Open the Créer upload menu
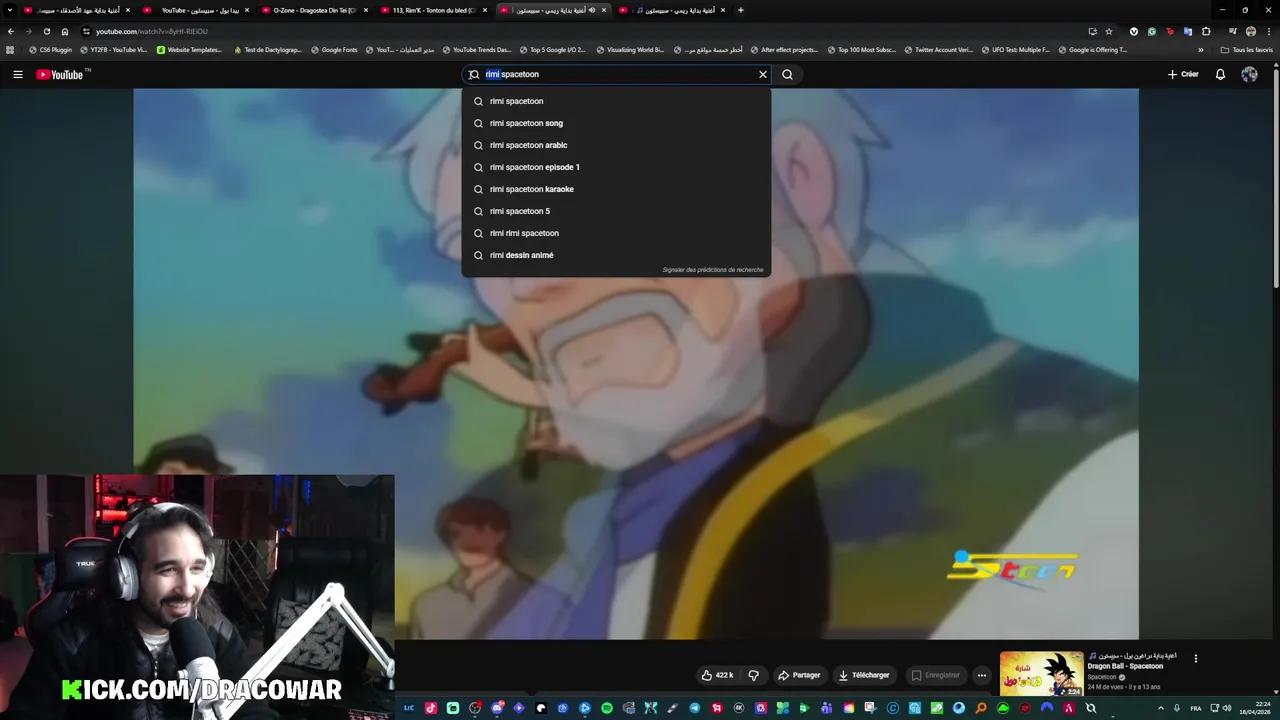Image resolution: width=1280 pixels, height=720 pixels. click(x=1183, y=74)
